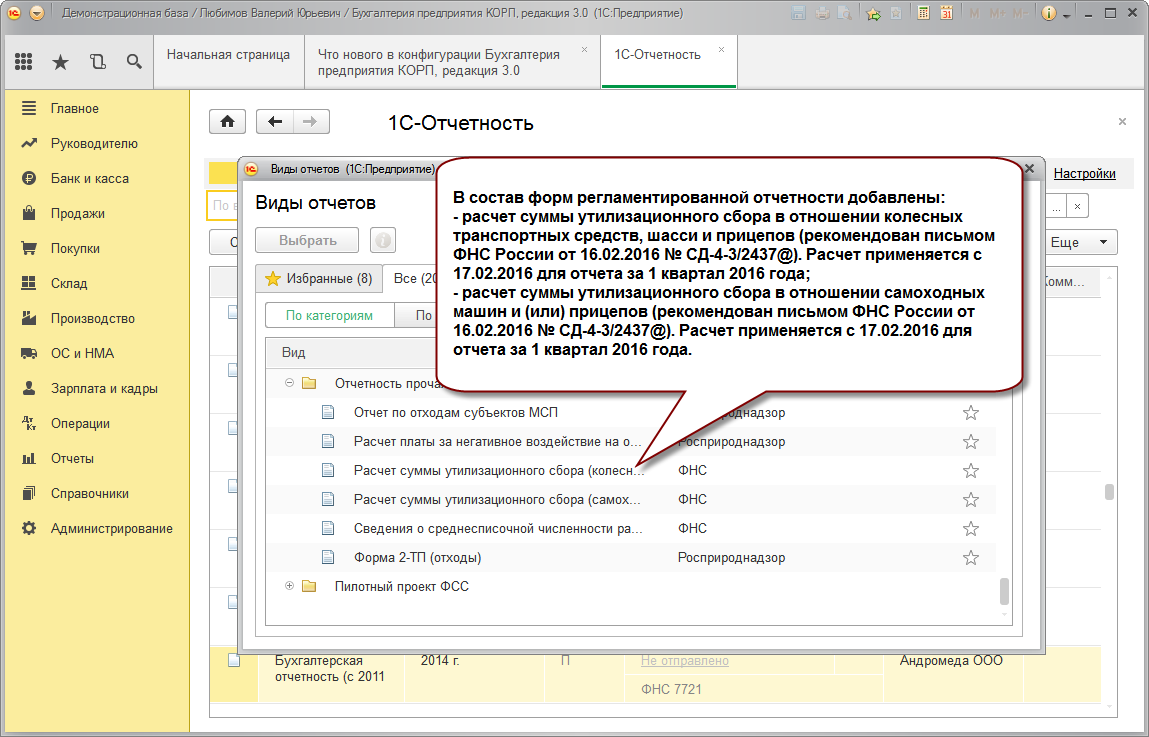This screenshot has width=1149, height=737.
Task: Switch to the Избранные (8) tab
Action: tap(318, 279)
